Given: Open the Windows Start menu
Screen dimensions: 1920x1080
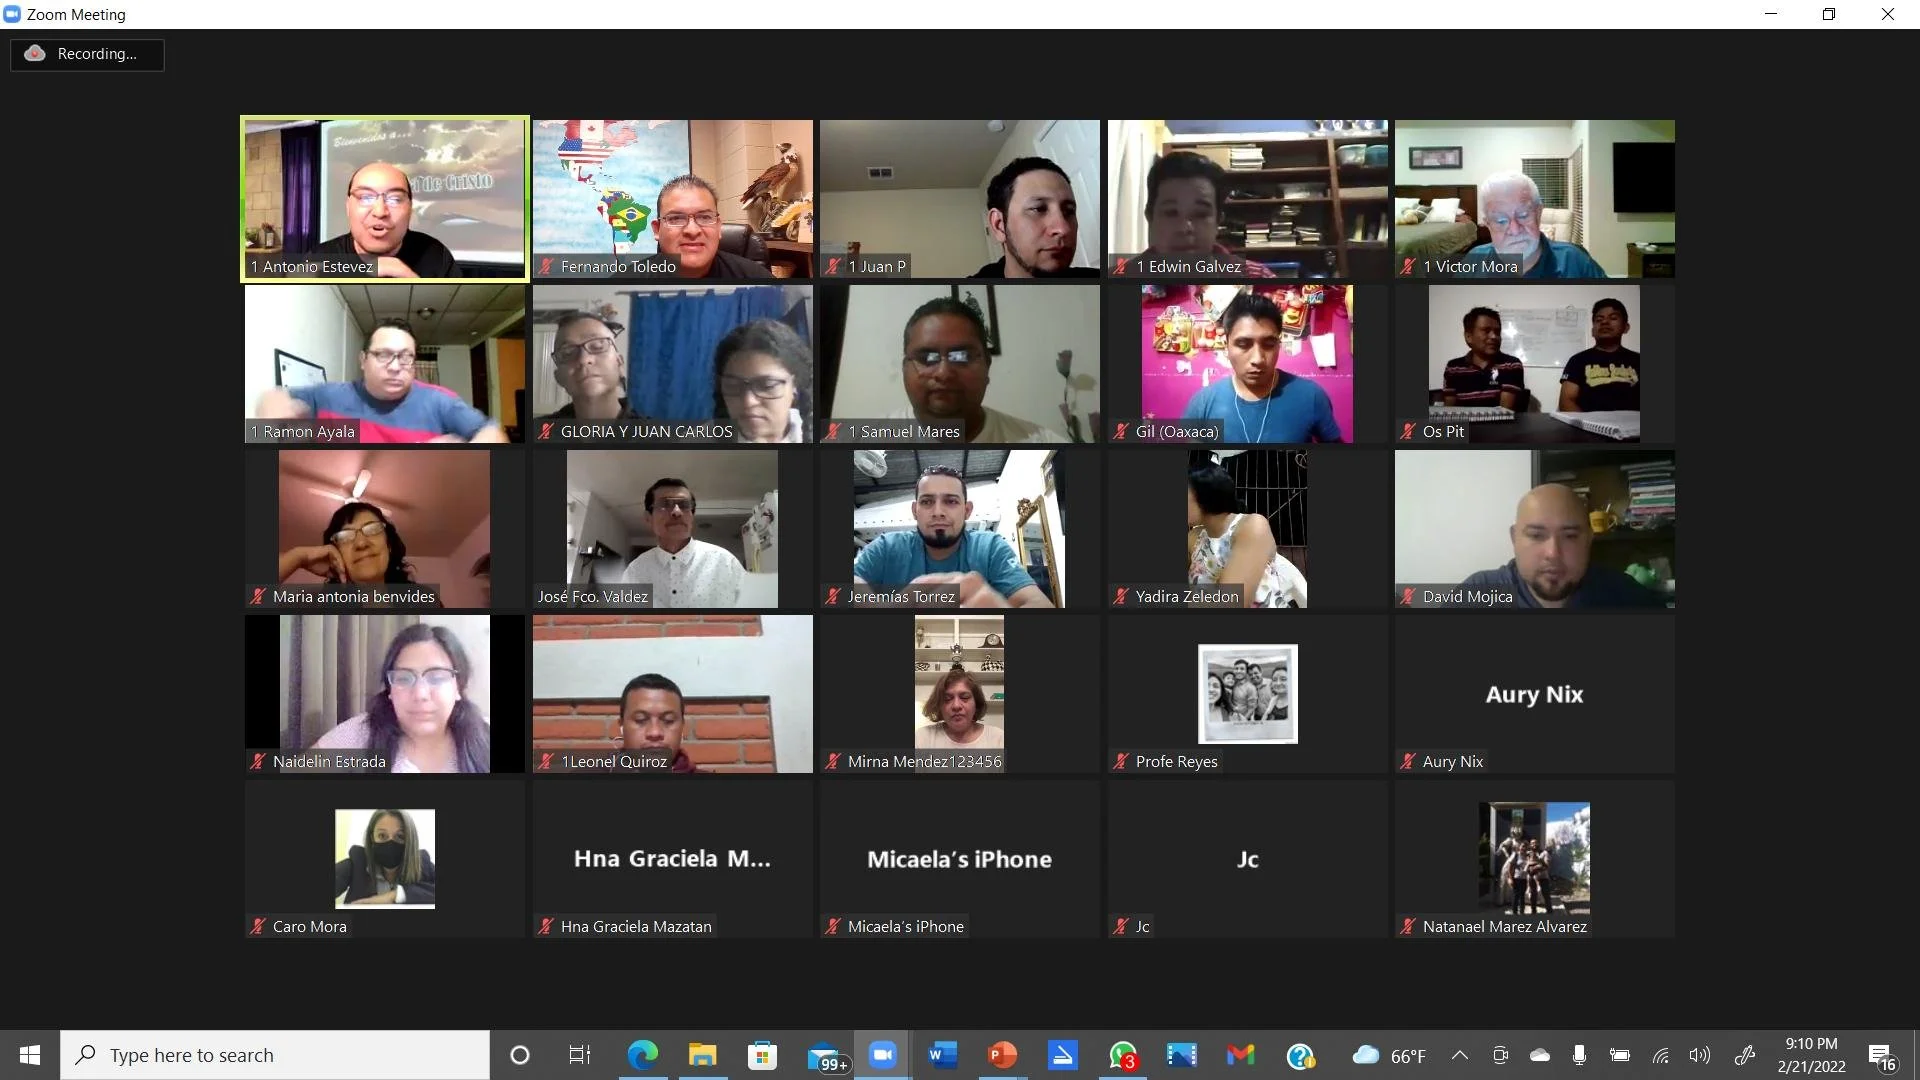Looking at the screenshot, I should tap(30, 1055).
